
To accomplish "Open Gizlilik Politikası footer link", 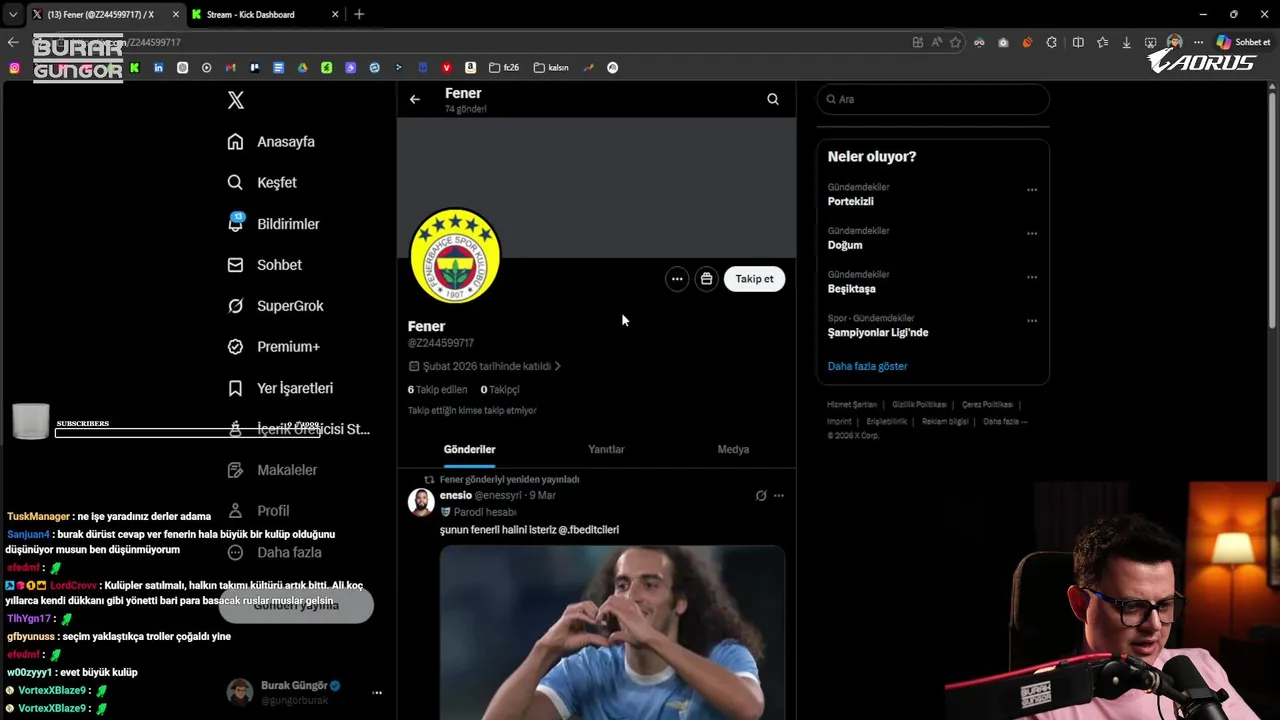I will (x=919, y=405).
